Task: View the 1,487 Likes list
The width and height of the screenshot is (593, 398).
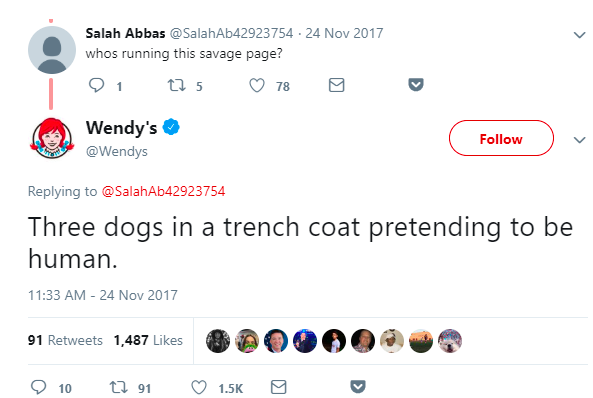Action: click(x=148, y=340)
